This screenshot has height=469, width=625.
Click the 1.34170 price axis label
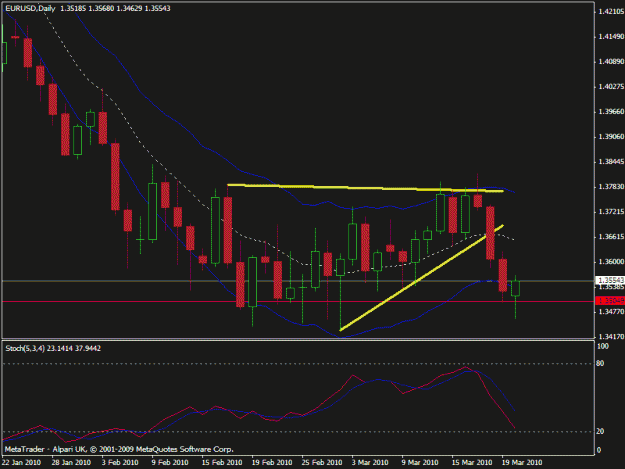click(611, 337)
